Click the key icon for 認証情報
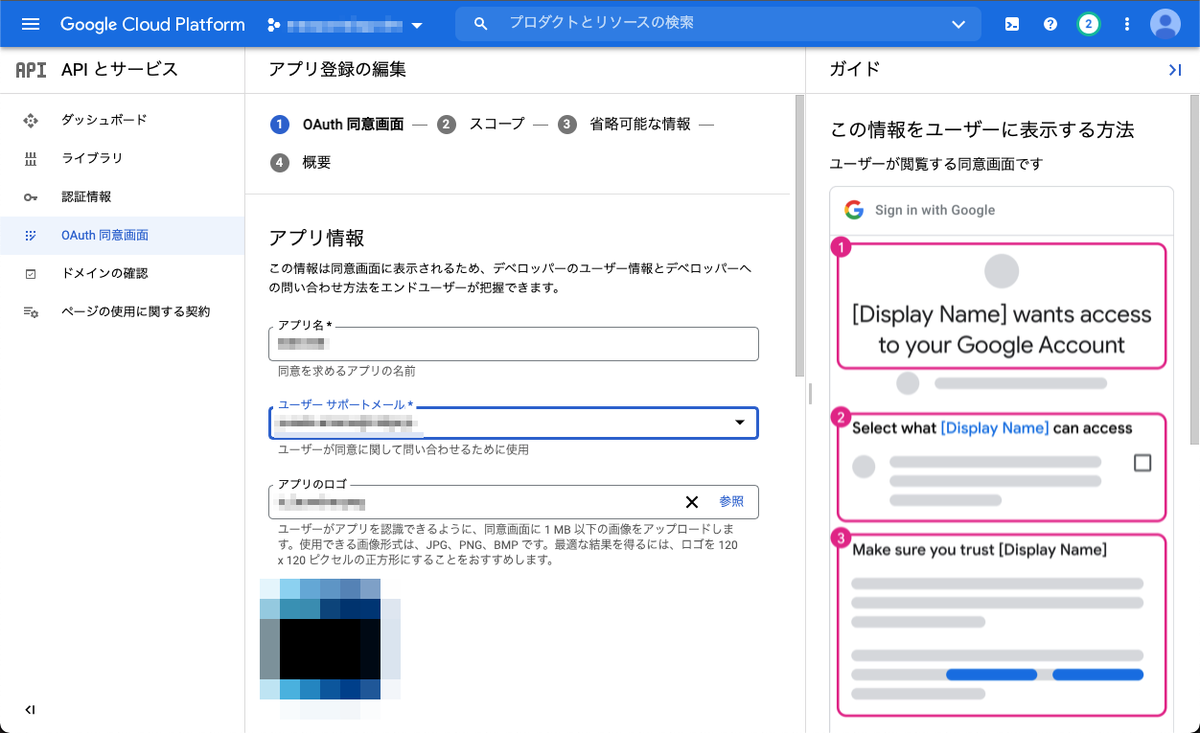Image resolution: width=1200 pixels, height=733 pixels. [x=30, y=197]
